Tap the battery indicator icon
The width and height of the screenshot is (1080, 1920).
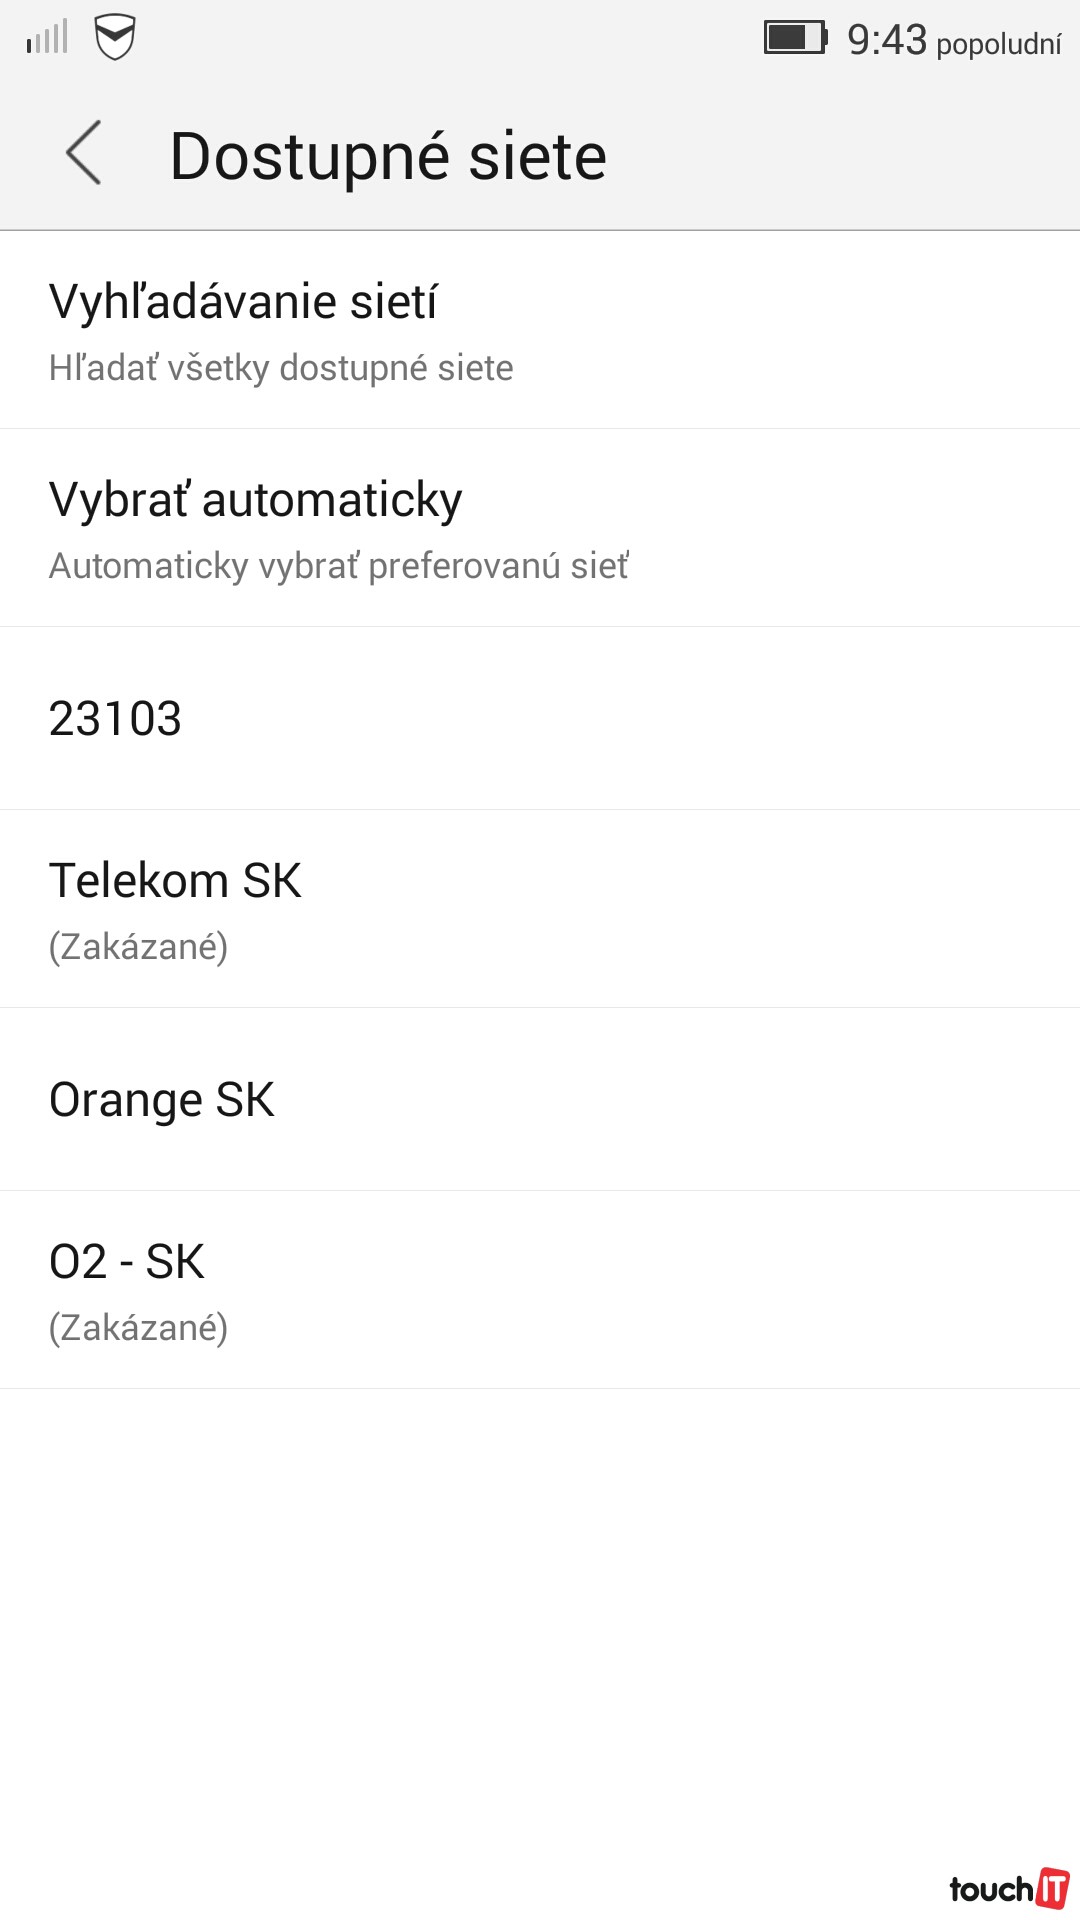pyautogui.click(x=795, y=38)
